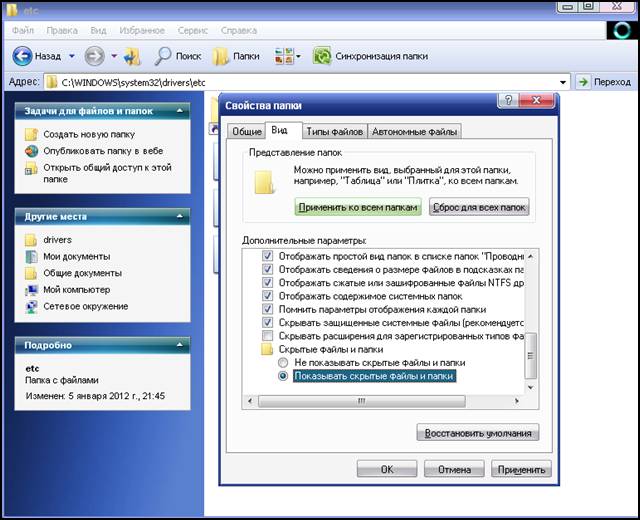Enable Скрывать расширения для зарегистрированных типов

(267, 336)
